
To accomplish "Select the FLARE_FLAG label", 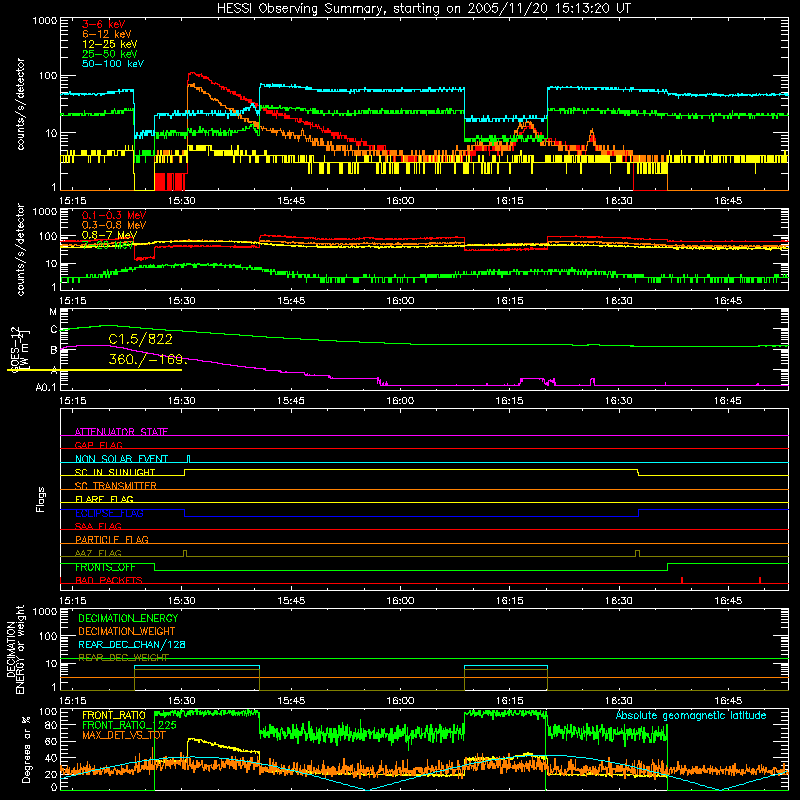I will coord(104,499).
